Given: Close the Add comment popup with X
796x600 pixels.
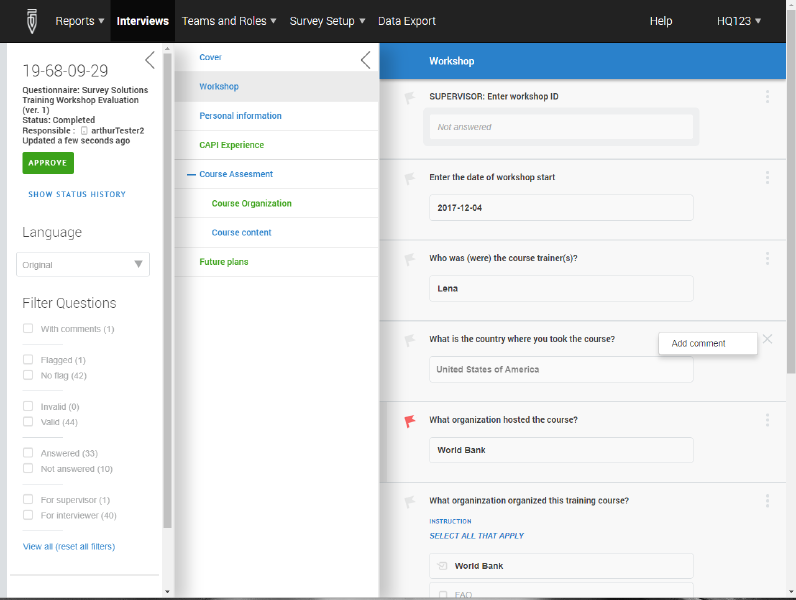Looking at the screenshot, I should (x=767, y=339).
